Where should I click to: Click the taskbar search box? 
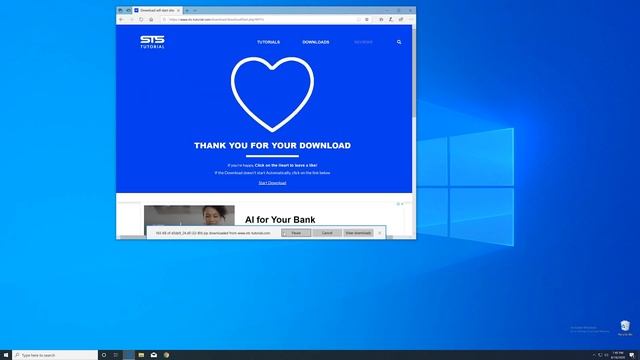pos(55,355)
